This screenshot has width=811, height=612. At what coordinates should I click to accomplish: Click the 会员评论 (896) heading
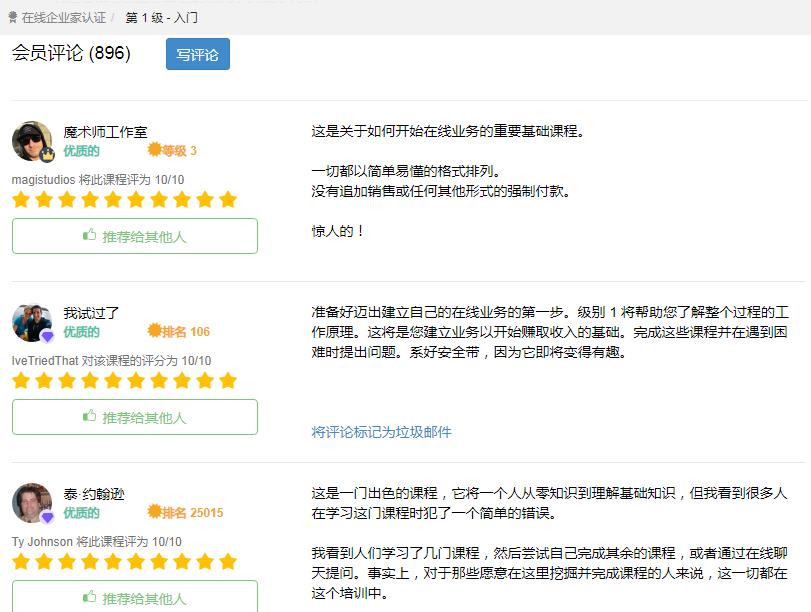click(71, 53)
